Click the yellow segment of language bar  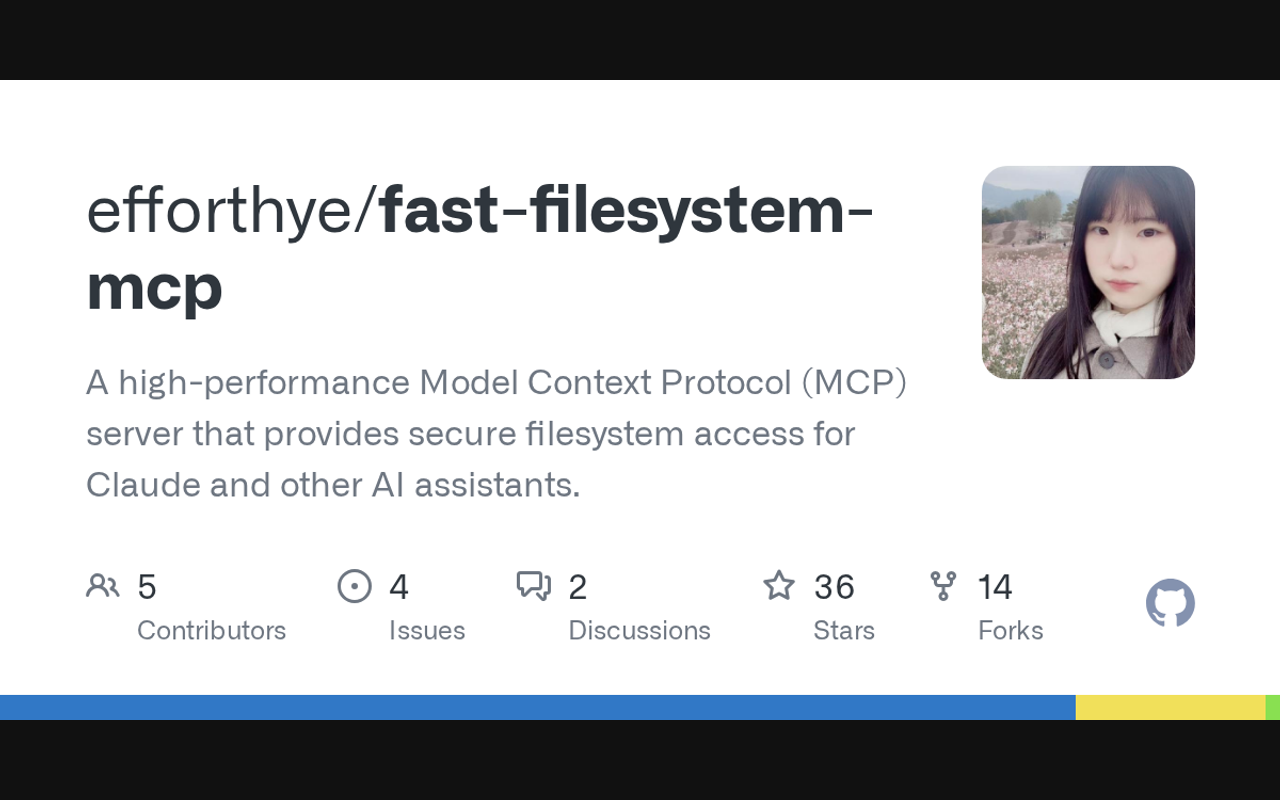1170,707
